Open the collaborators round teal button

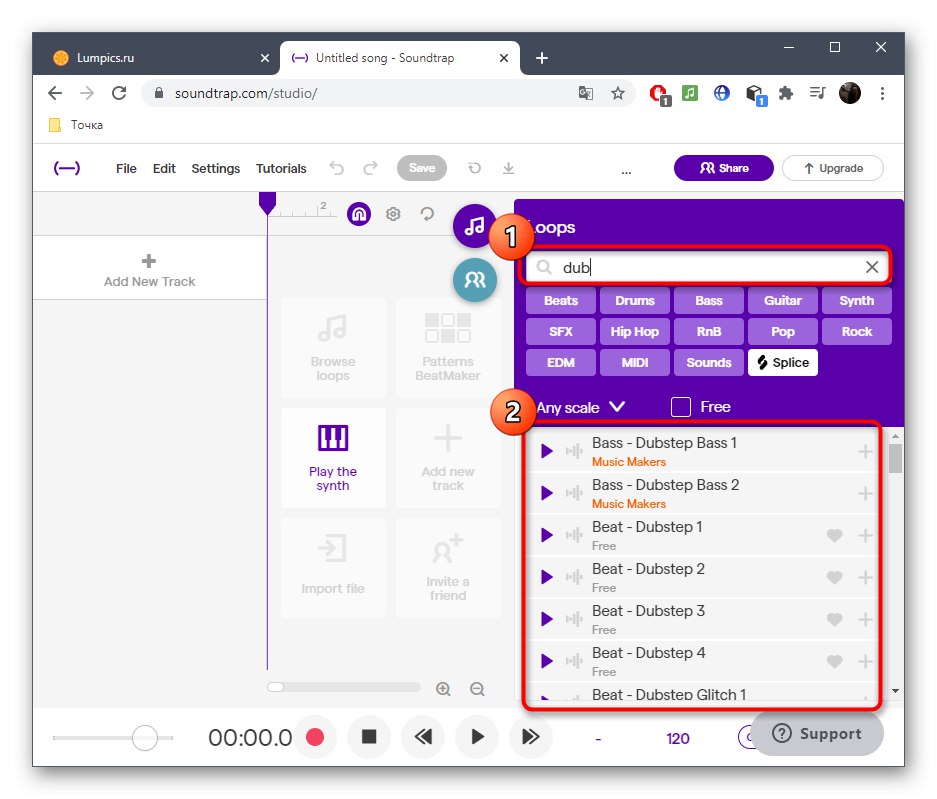[x=475, y=280]
